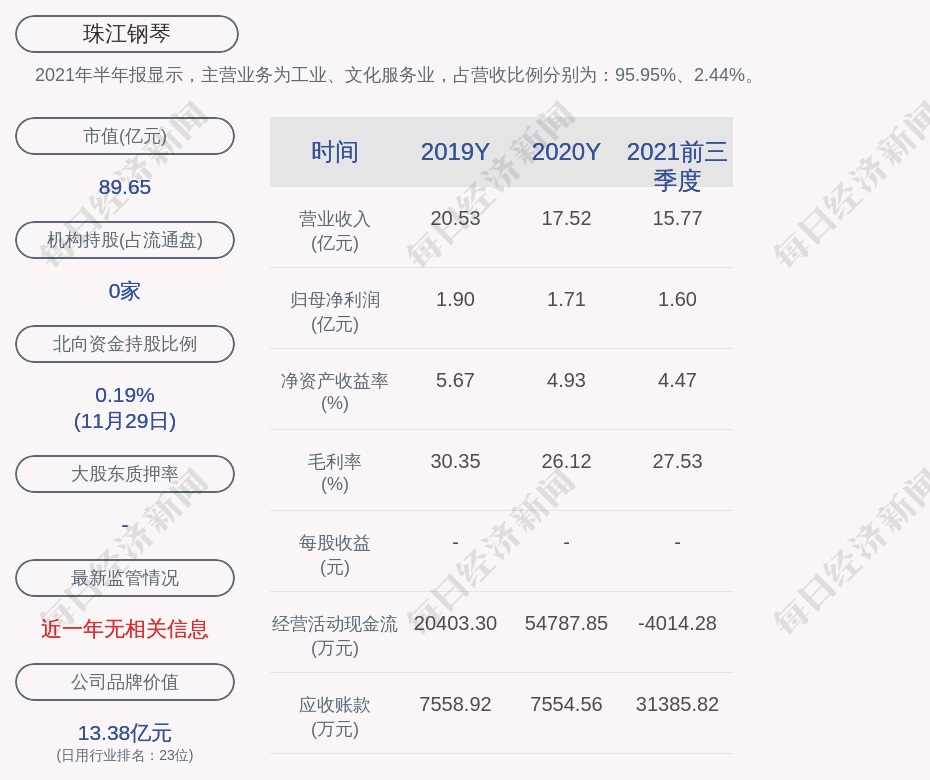This screenshot has height=780, width=930.
Task: Click ROE value 5.67
Action: pyautogui.click(x=456, y=380)
